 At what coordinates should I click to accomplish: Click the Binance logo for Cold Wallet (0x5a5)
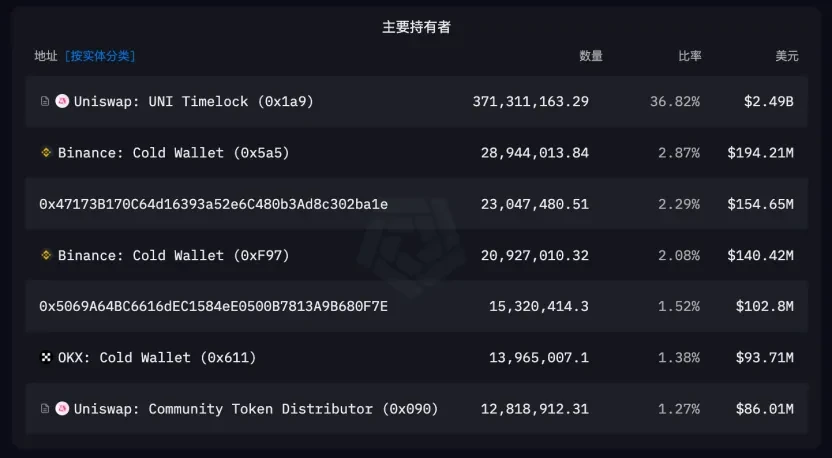point(45,153)
